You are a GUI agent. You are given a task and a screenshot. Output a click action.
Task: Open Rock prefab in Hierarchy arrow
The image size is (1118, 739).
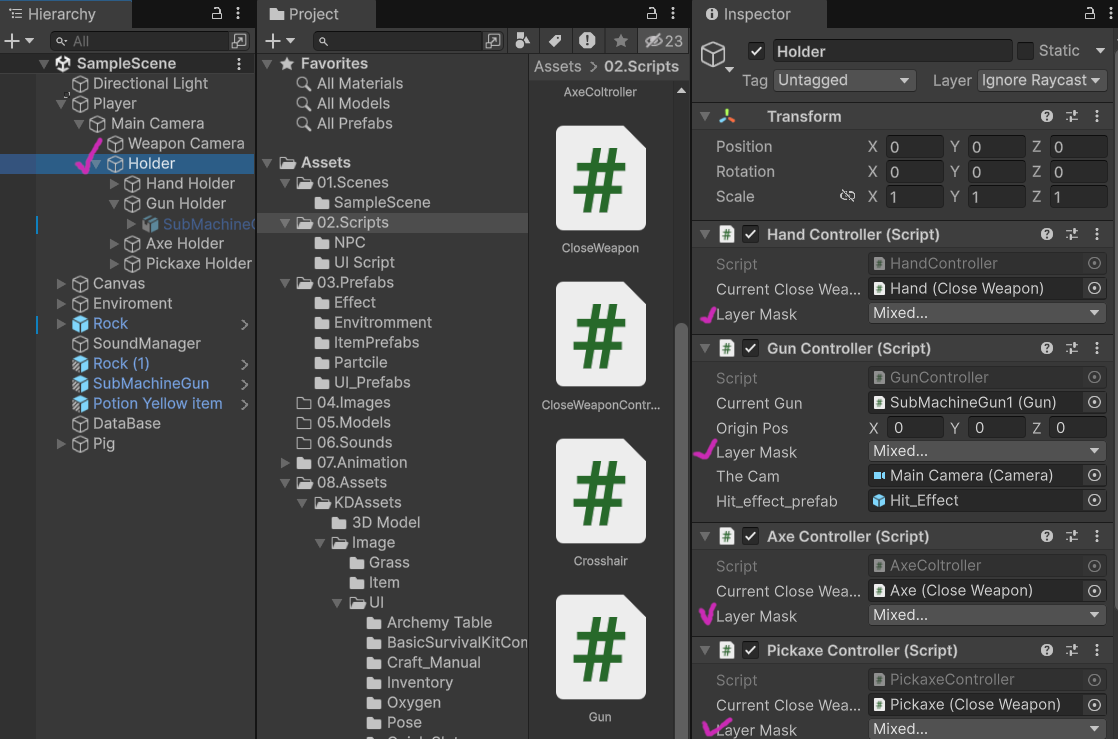245,324
